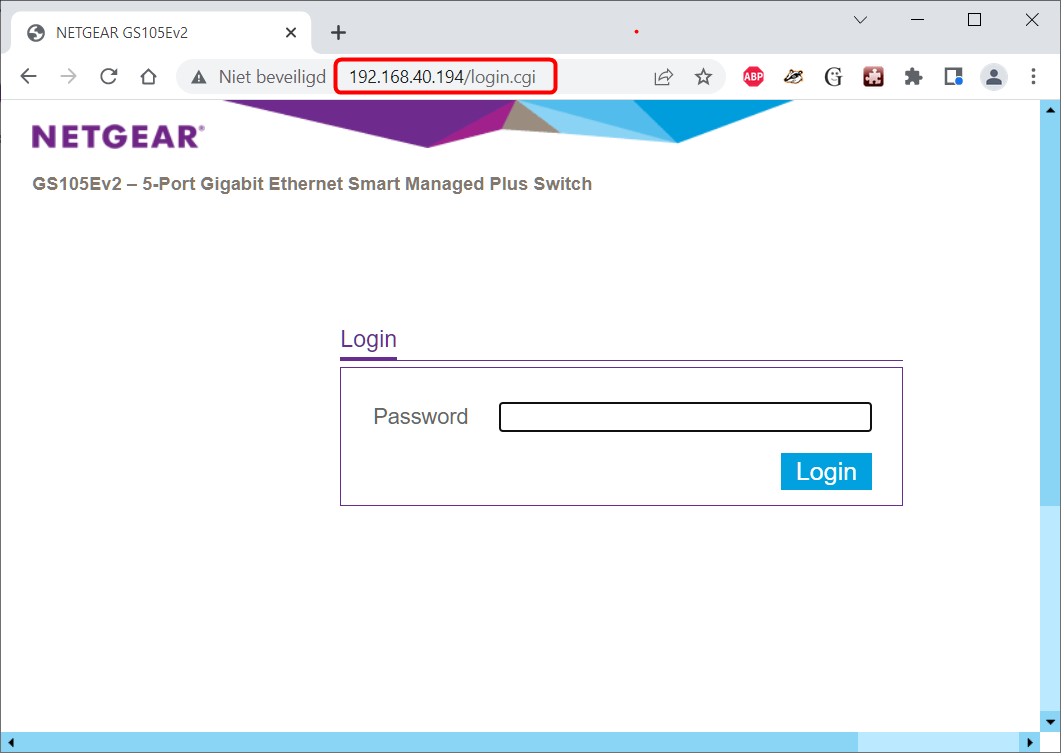
Task: Show the Niet beveiligd site info
Action: [x=258, y=76]
